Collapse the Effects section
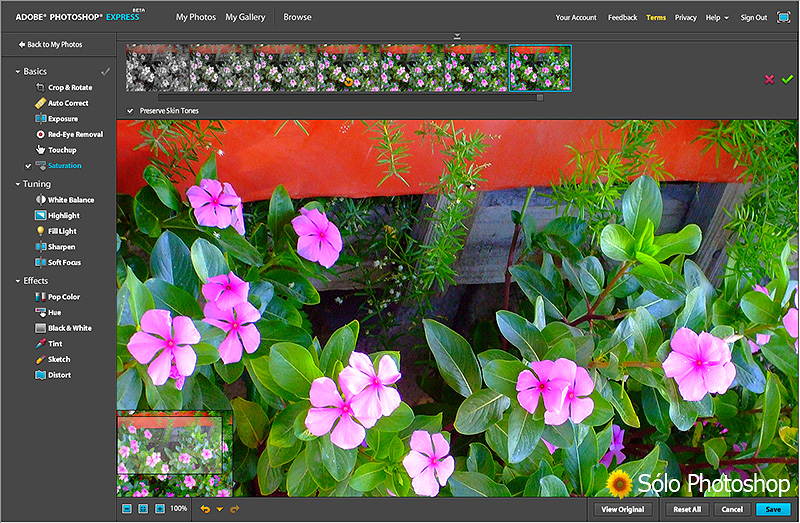The height and width of the screenshot is (523, 800). point(18,281)
